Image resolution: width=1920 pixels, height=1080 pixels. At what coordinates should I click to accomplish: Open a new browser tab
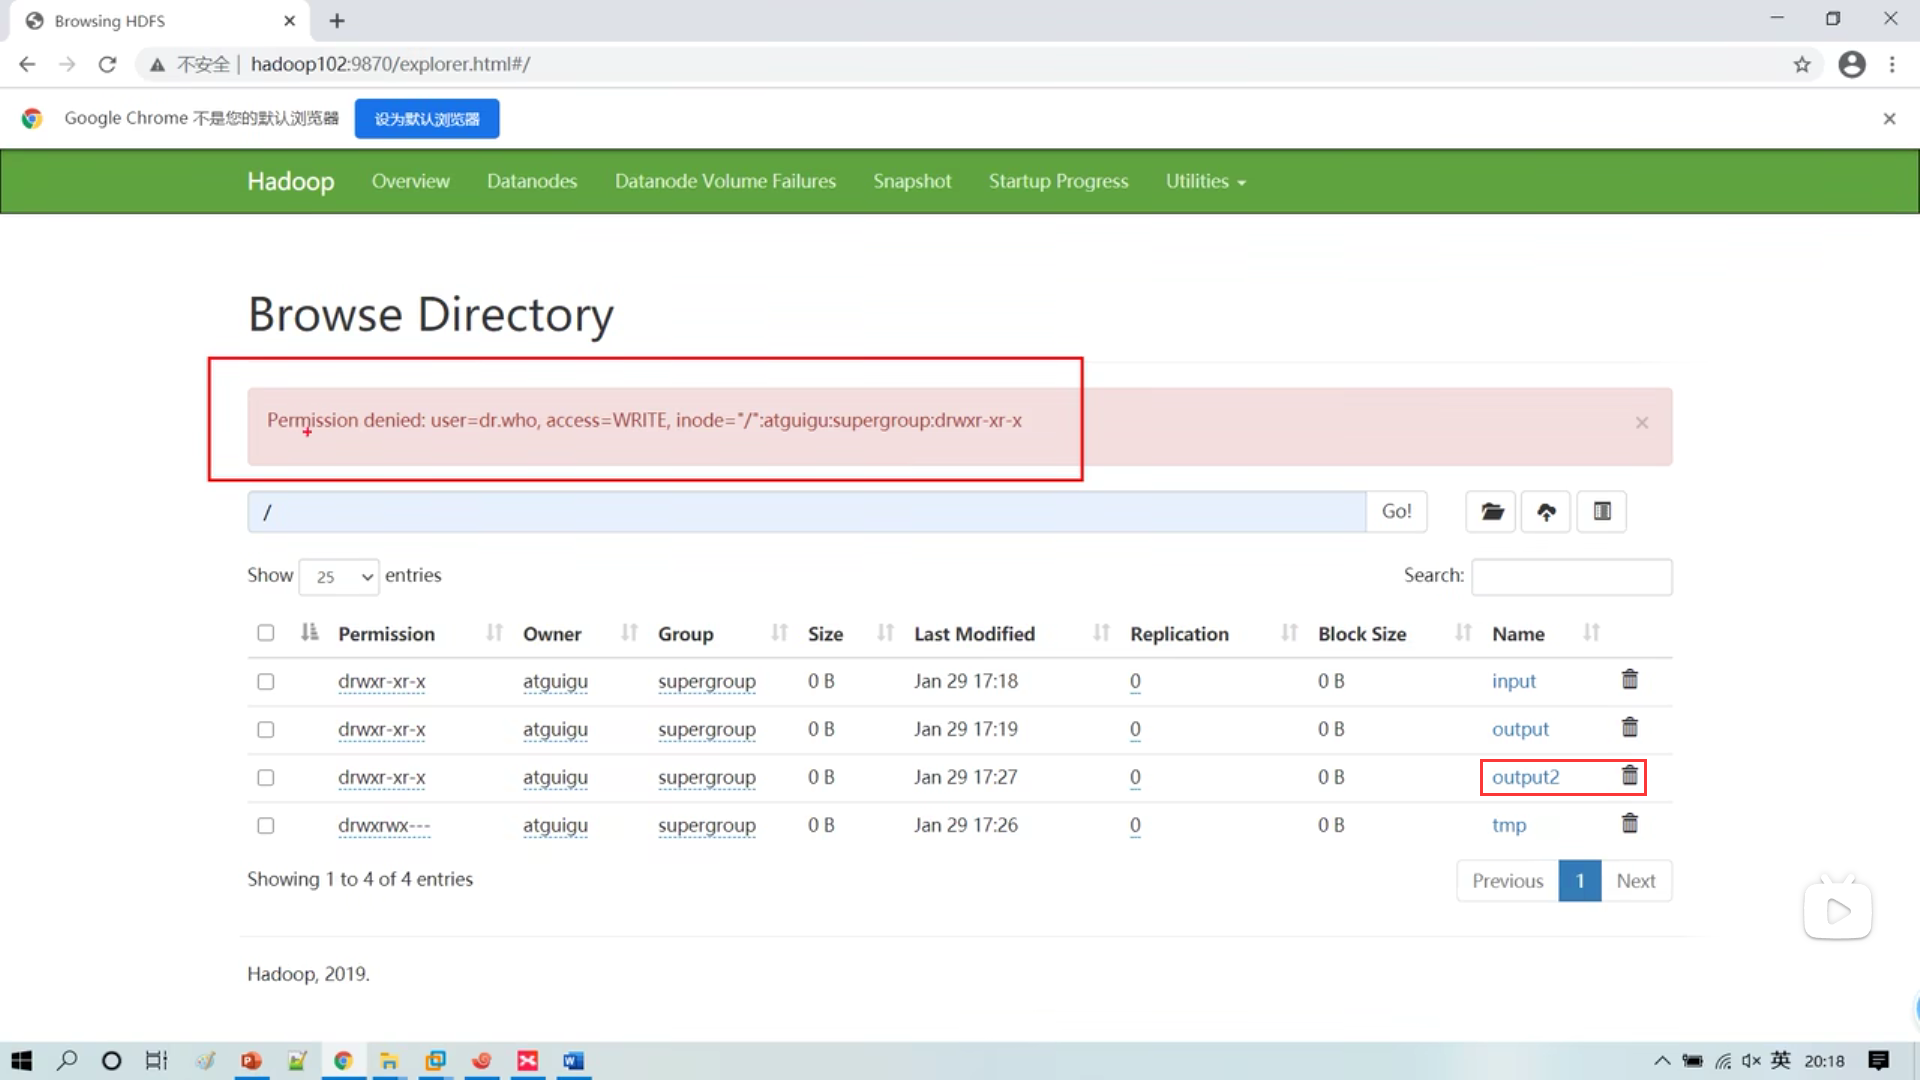coord(337,20)
